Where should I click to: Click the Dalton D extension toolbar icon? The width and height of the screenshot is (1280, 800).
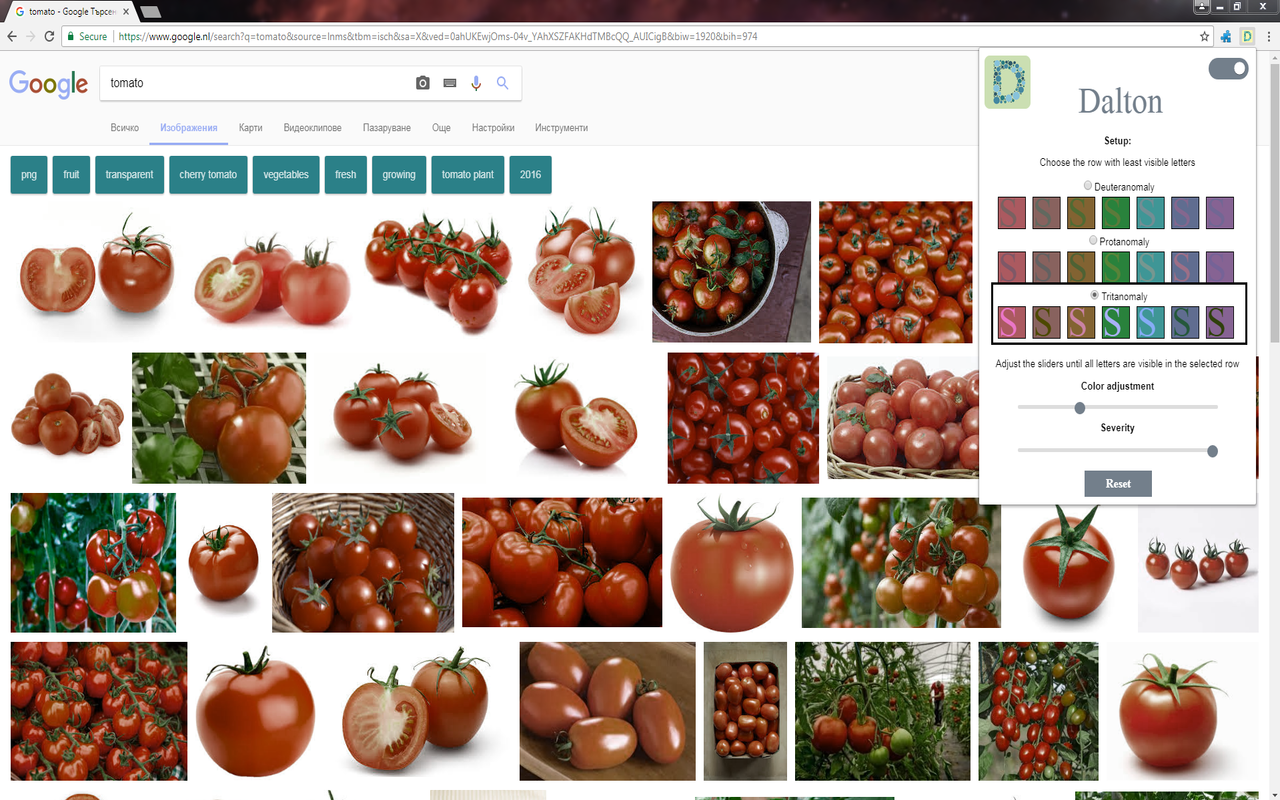pos(1247,36)
